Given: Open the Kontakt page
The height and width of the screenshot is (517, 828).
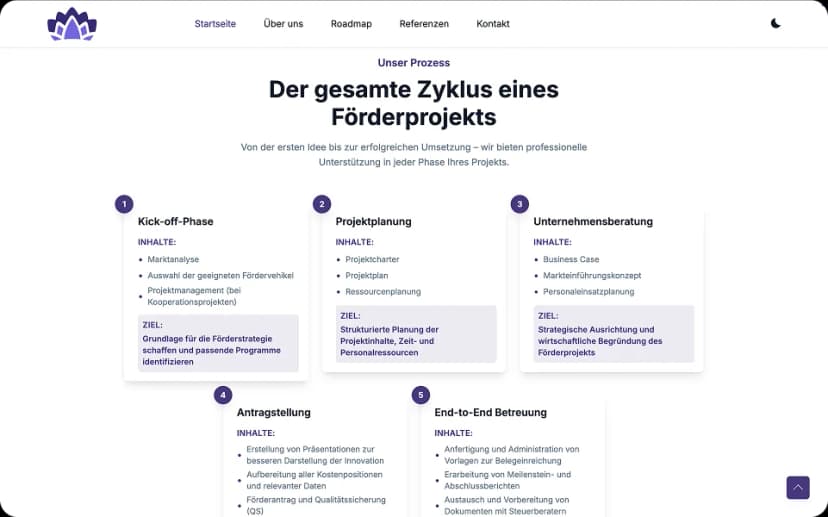Looking at the screenshot, I should coord(493,24).
